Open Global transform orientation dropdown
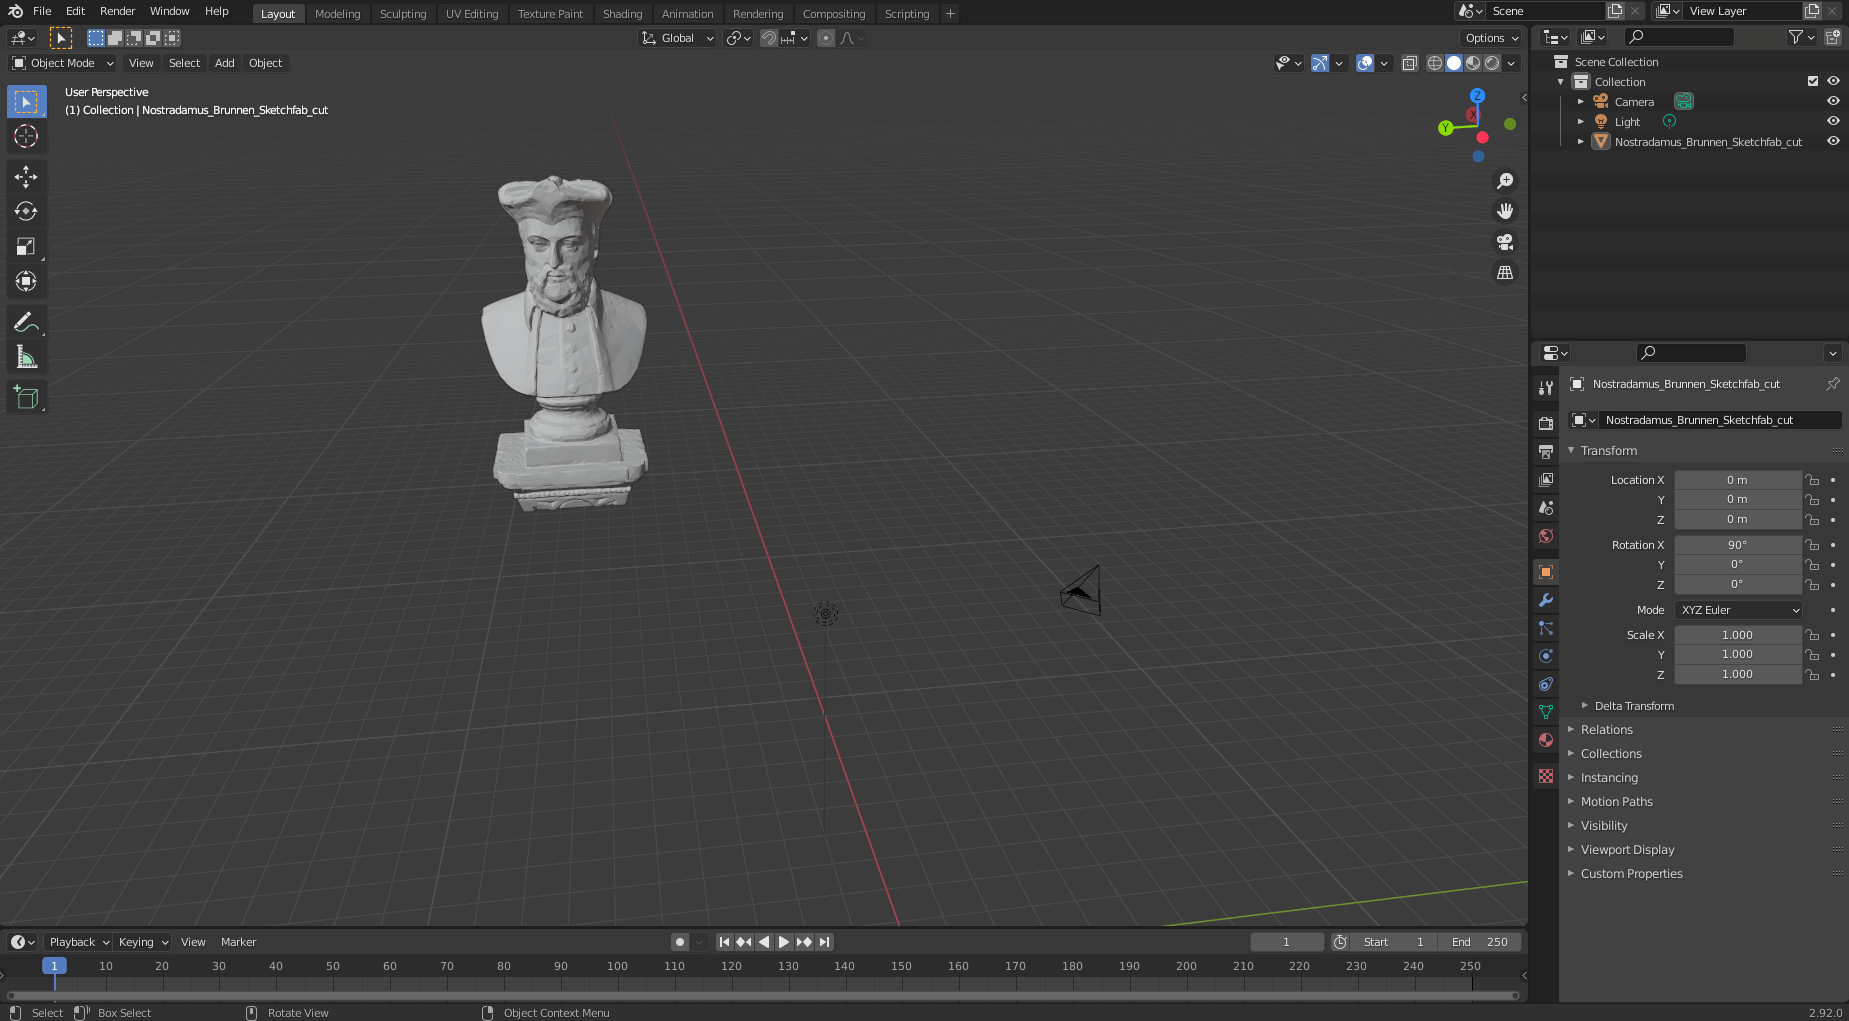 677,38
